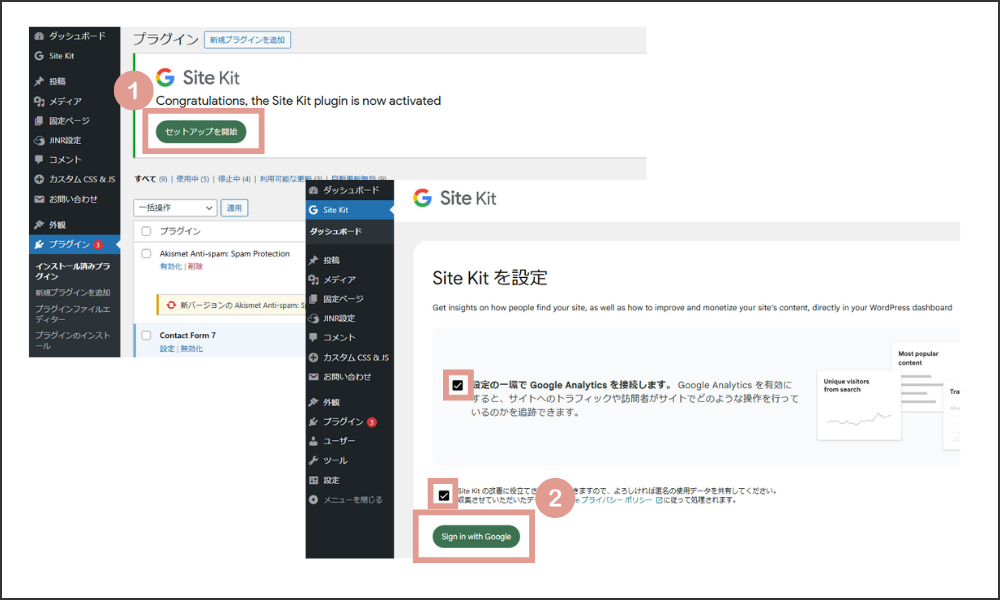Image resolution: width=1000 pixels, height=600 pixels.
Task: Click the Site Kit を設定 heading
Action: [x=490, y=278]
